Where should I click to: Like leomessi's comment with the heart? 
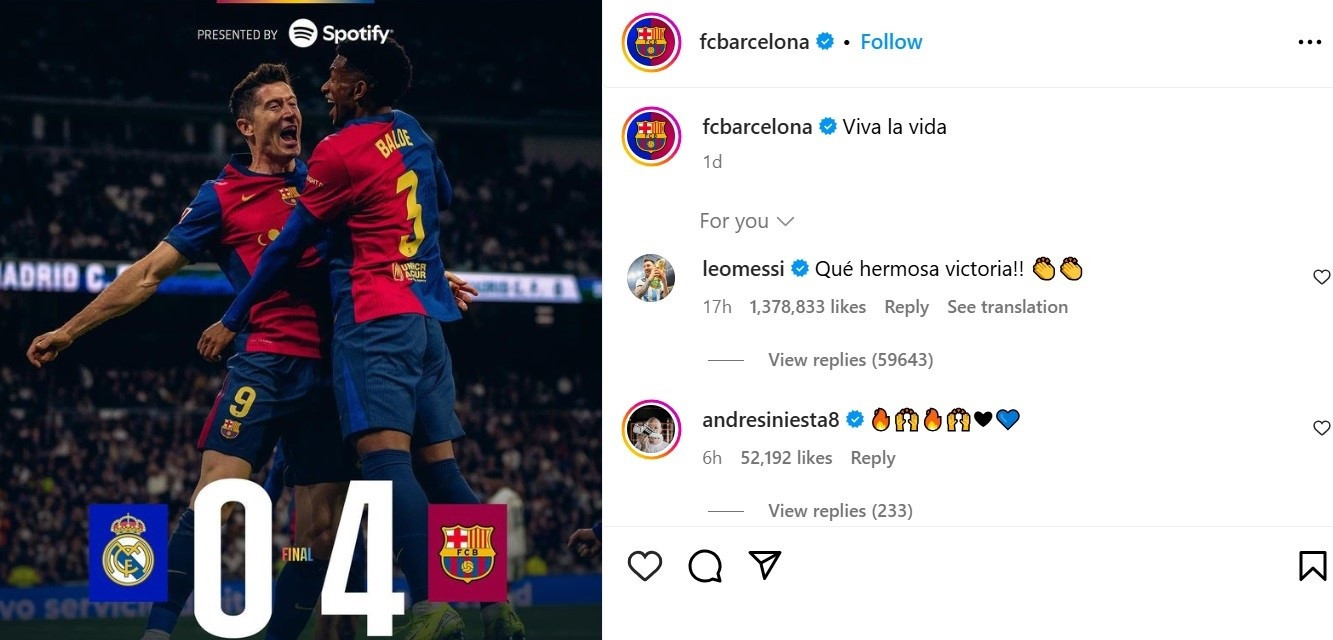coord(1321,277)
